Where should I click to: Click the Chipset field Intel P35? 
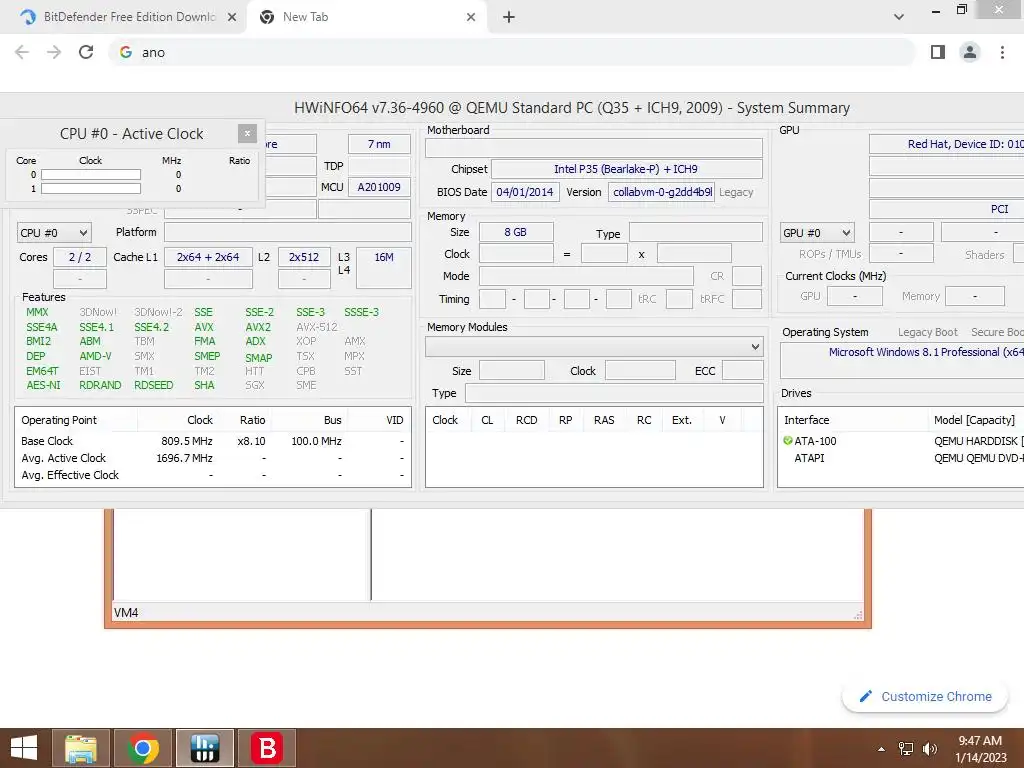[626, 169]
